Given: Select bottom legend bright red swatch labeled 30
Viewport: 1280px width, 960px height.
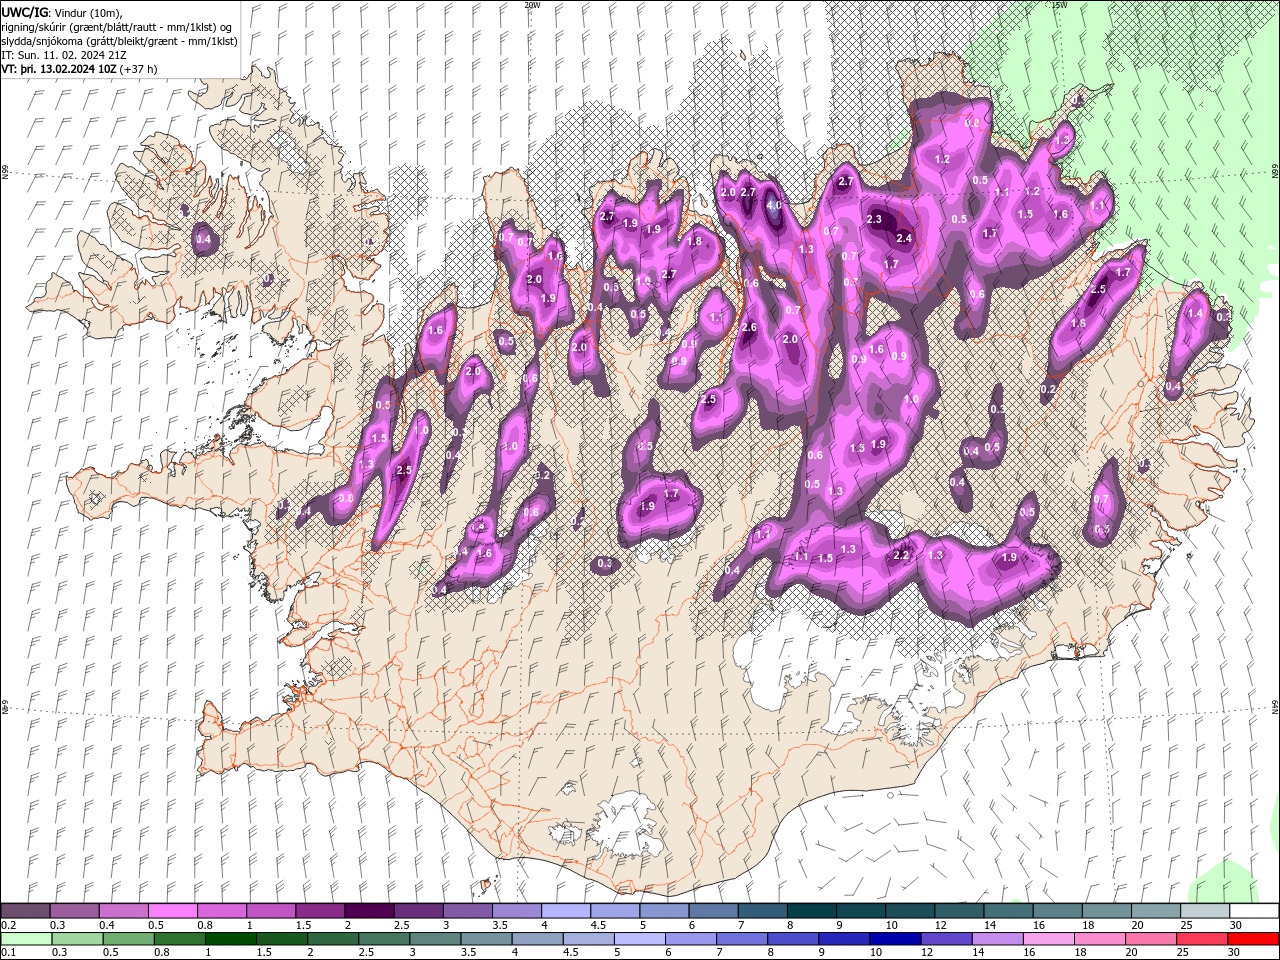Looking at the screenshot, I should click(1253, 939).
